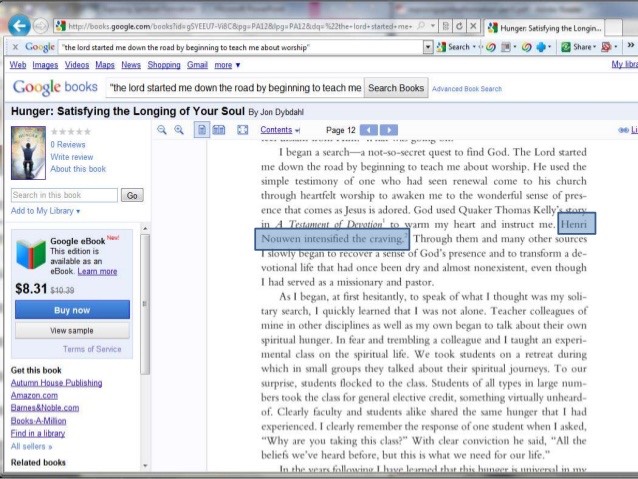This screenshot has width=638, height=479.
Task: Expand the Add to My Library dropdown
Action: point(46,211)
